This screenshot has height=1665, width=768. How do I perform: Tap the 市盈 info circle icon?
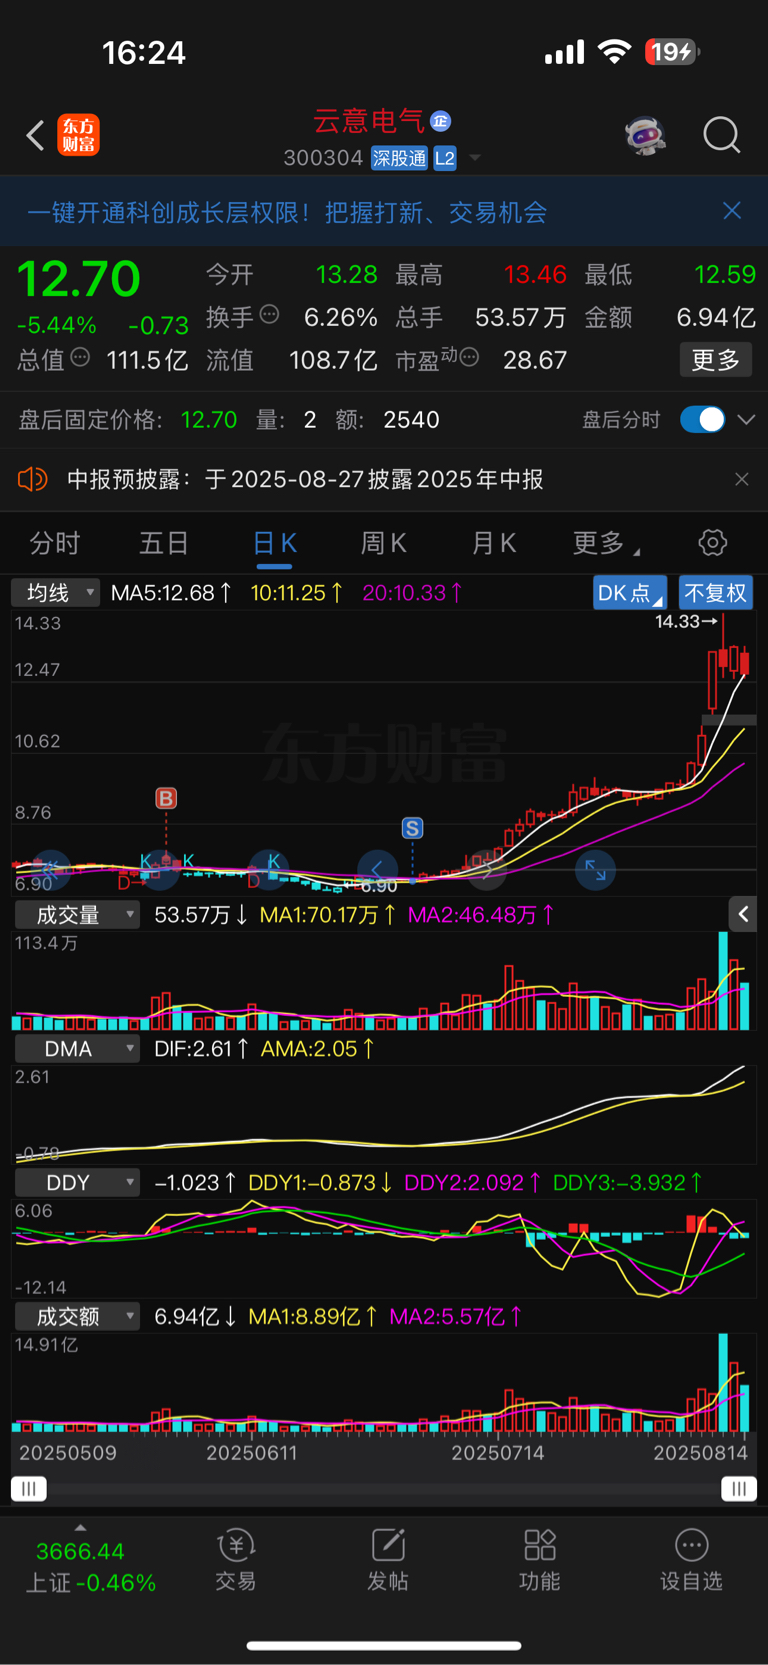pyautogui.click(x=469, y=357)
